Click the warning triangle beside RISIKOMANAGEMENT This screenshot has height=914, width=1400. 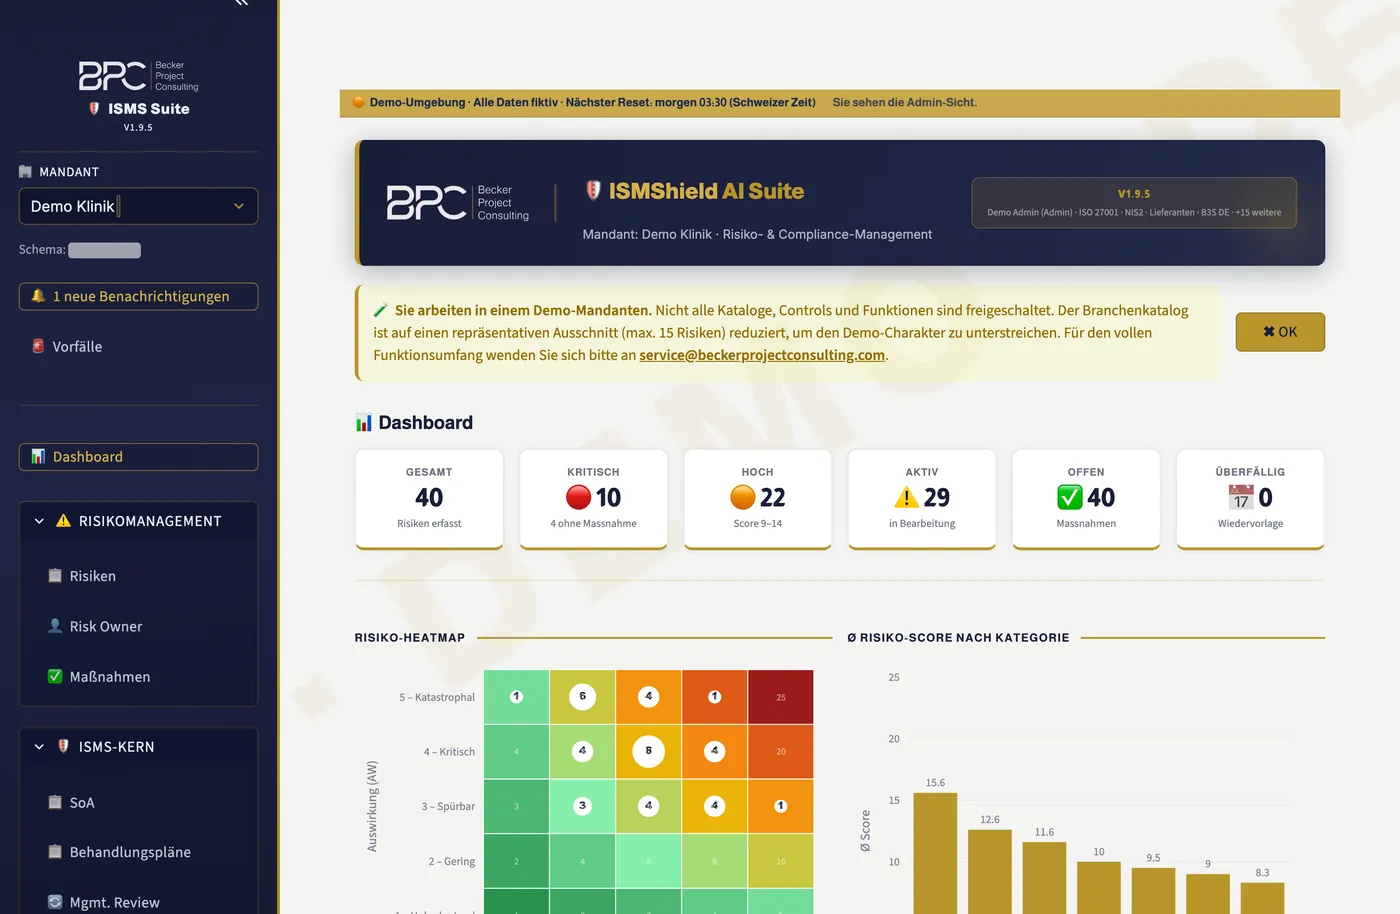tap(63, 521)
